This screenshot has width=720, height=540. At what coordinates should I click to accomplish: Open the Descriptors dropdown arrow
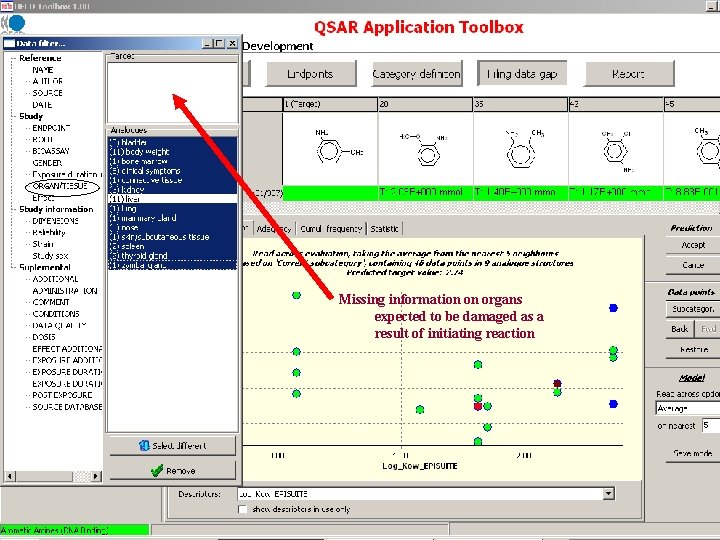point(608,494)
